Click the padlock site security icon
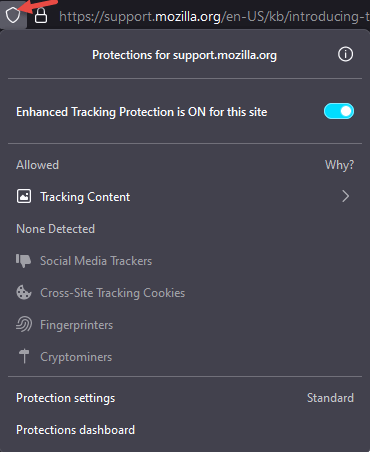The width and height of the screenshot is (370, 452). point(41,15)
